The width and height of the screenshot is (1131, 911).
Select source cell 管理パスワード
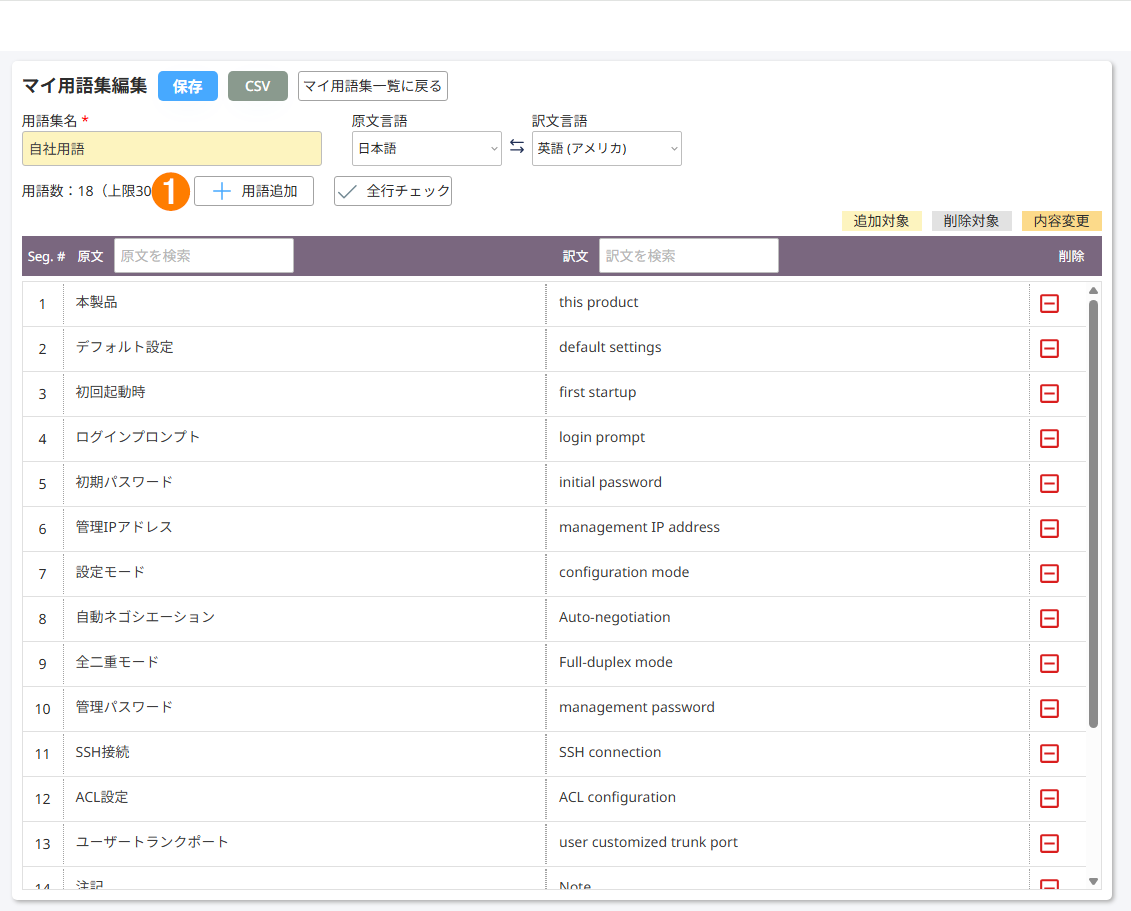pos(304,708)
